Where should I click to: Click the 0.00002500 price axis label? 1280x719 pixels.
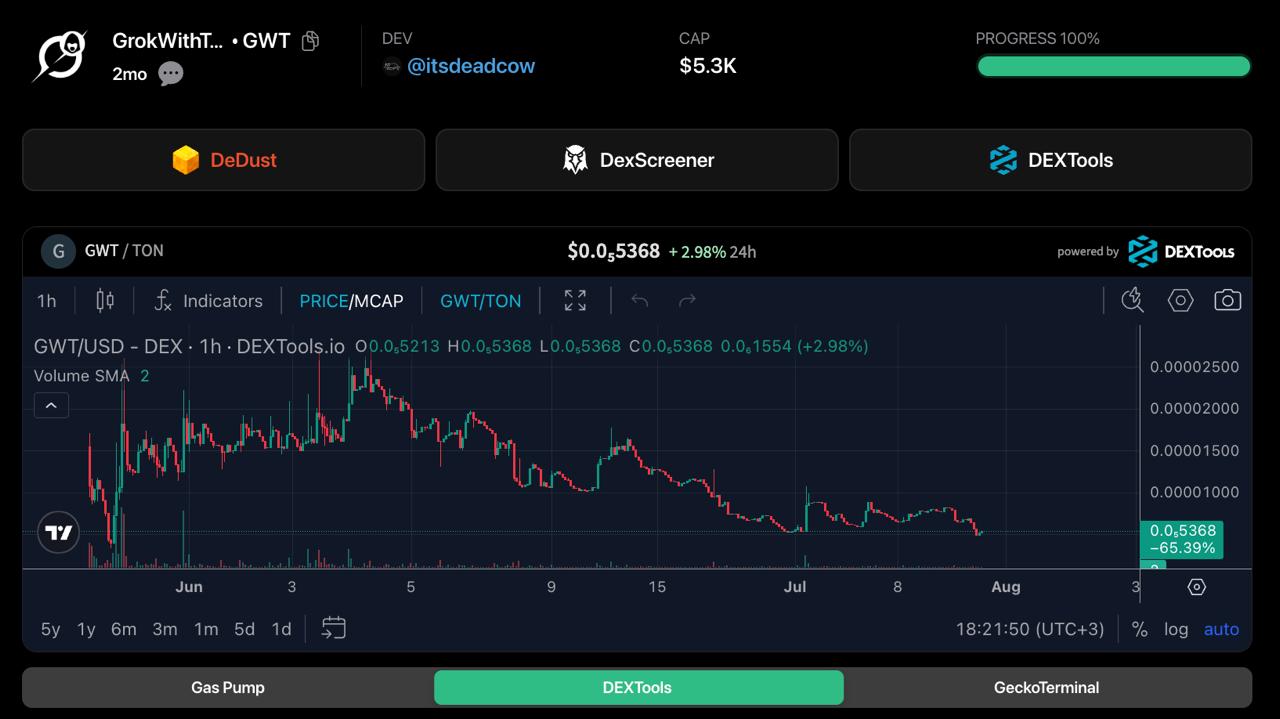point(1194,367)
